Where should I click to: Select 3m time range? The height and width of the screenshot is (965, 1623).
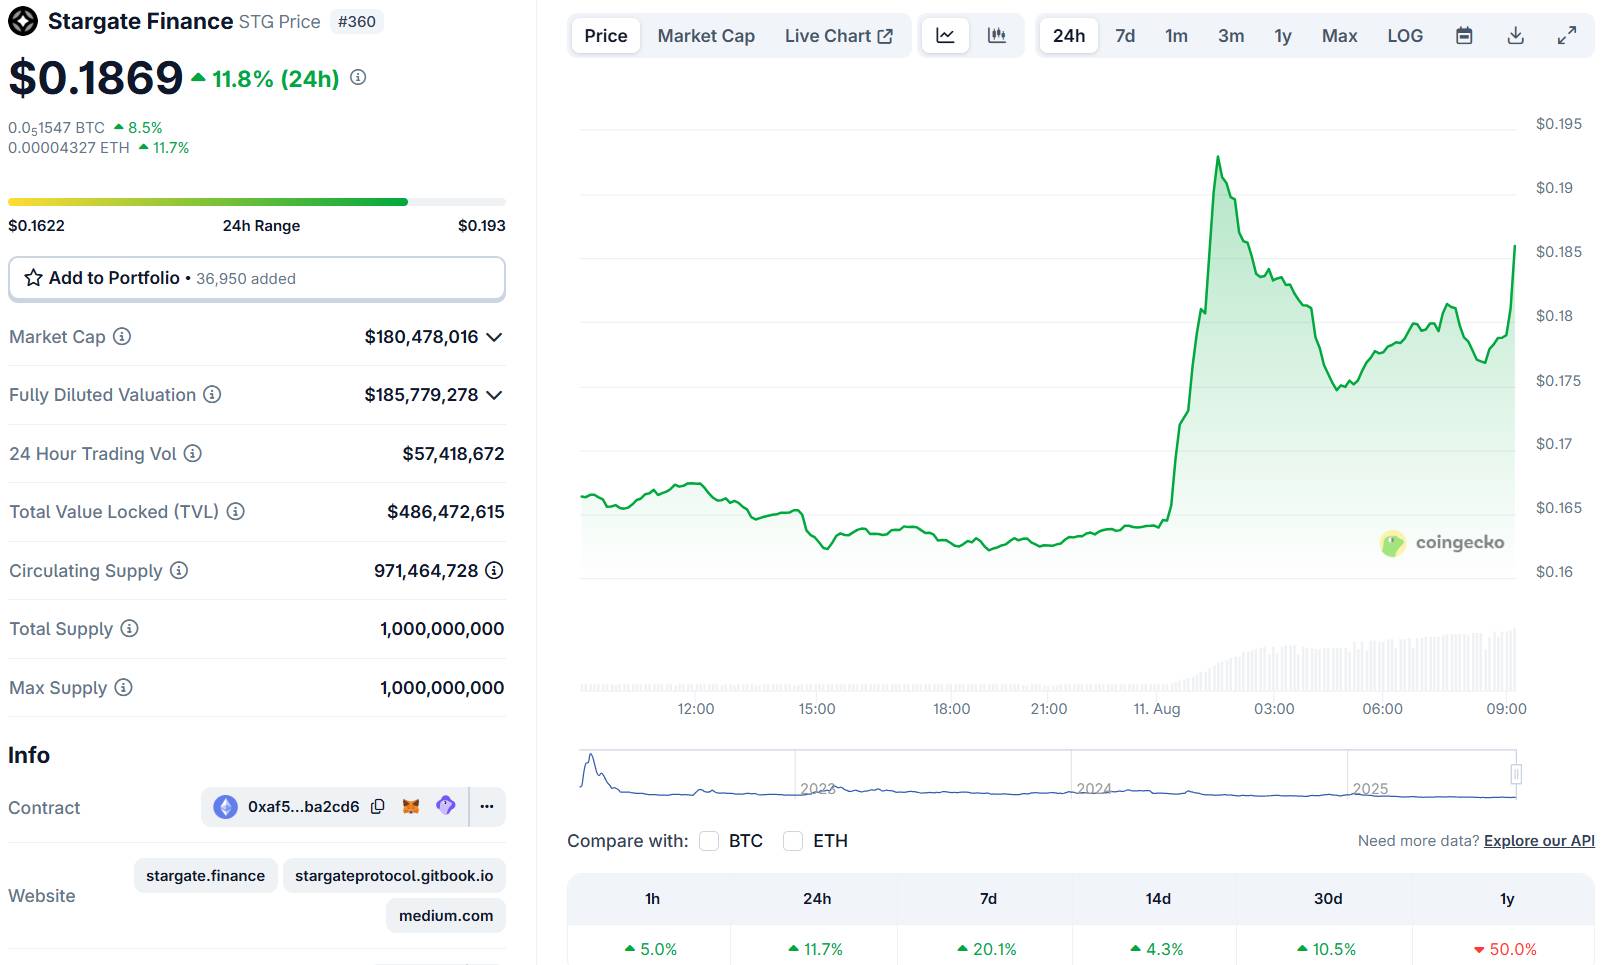tap(1231, 36)
